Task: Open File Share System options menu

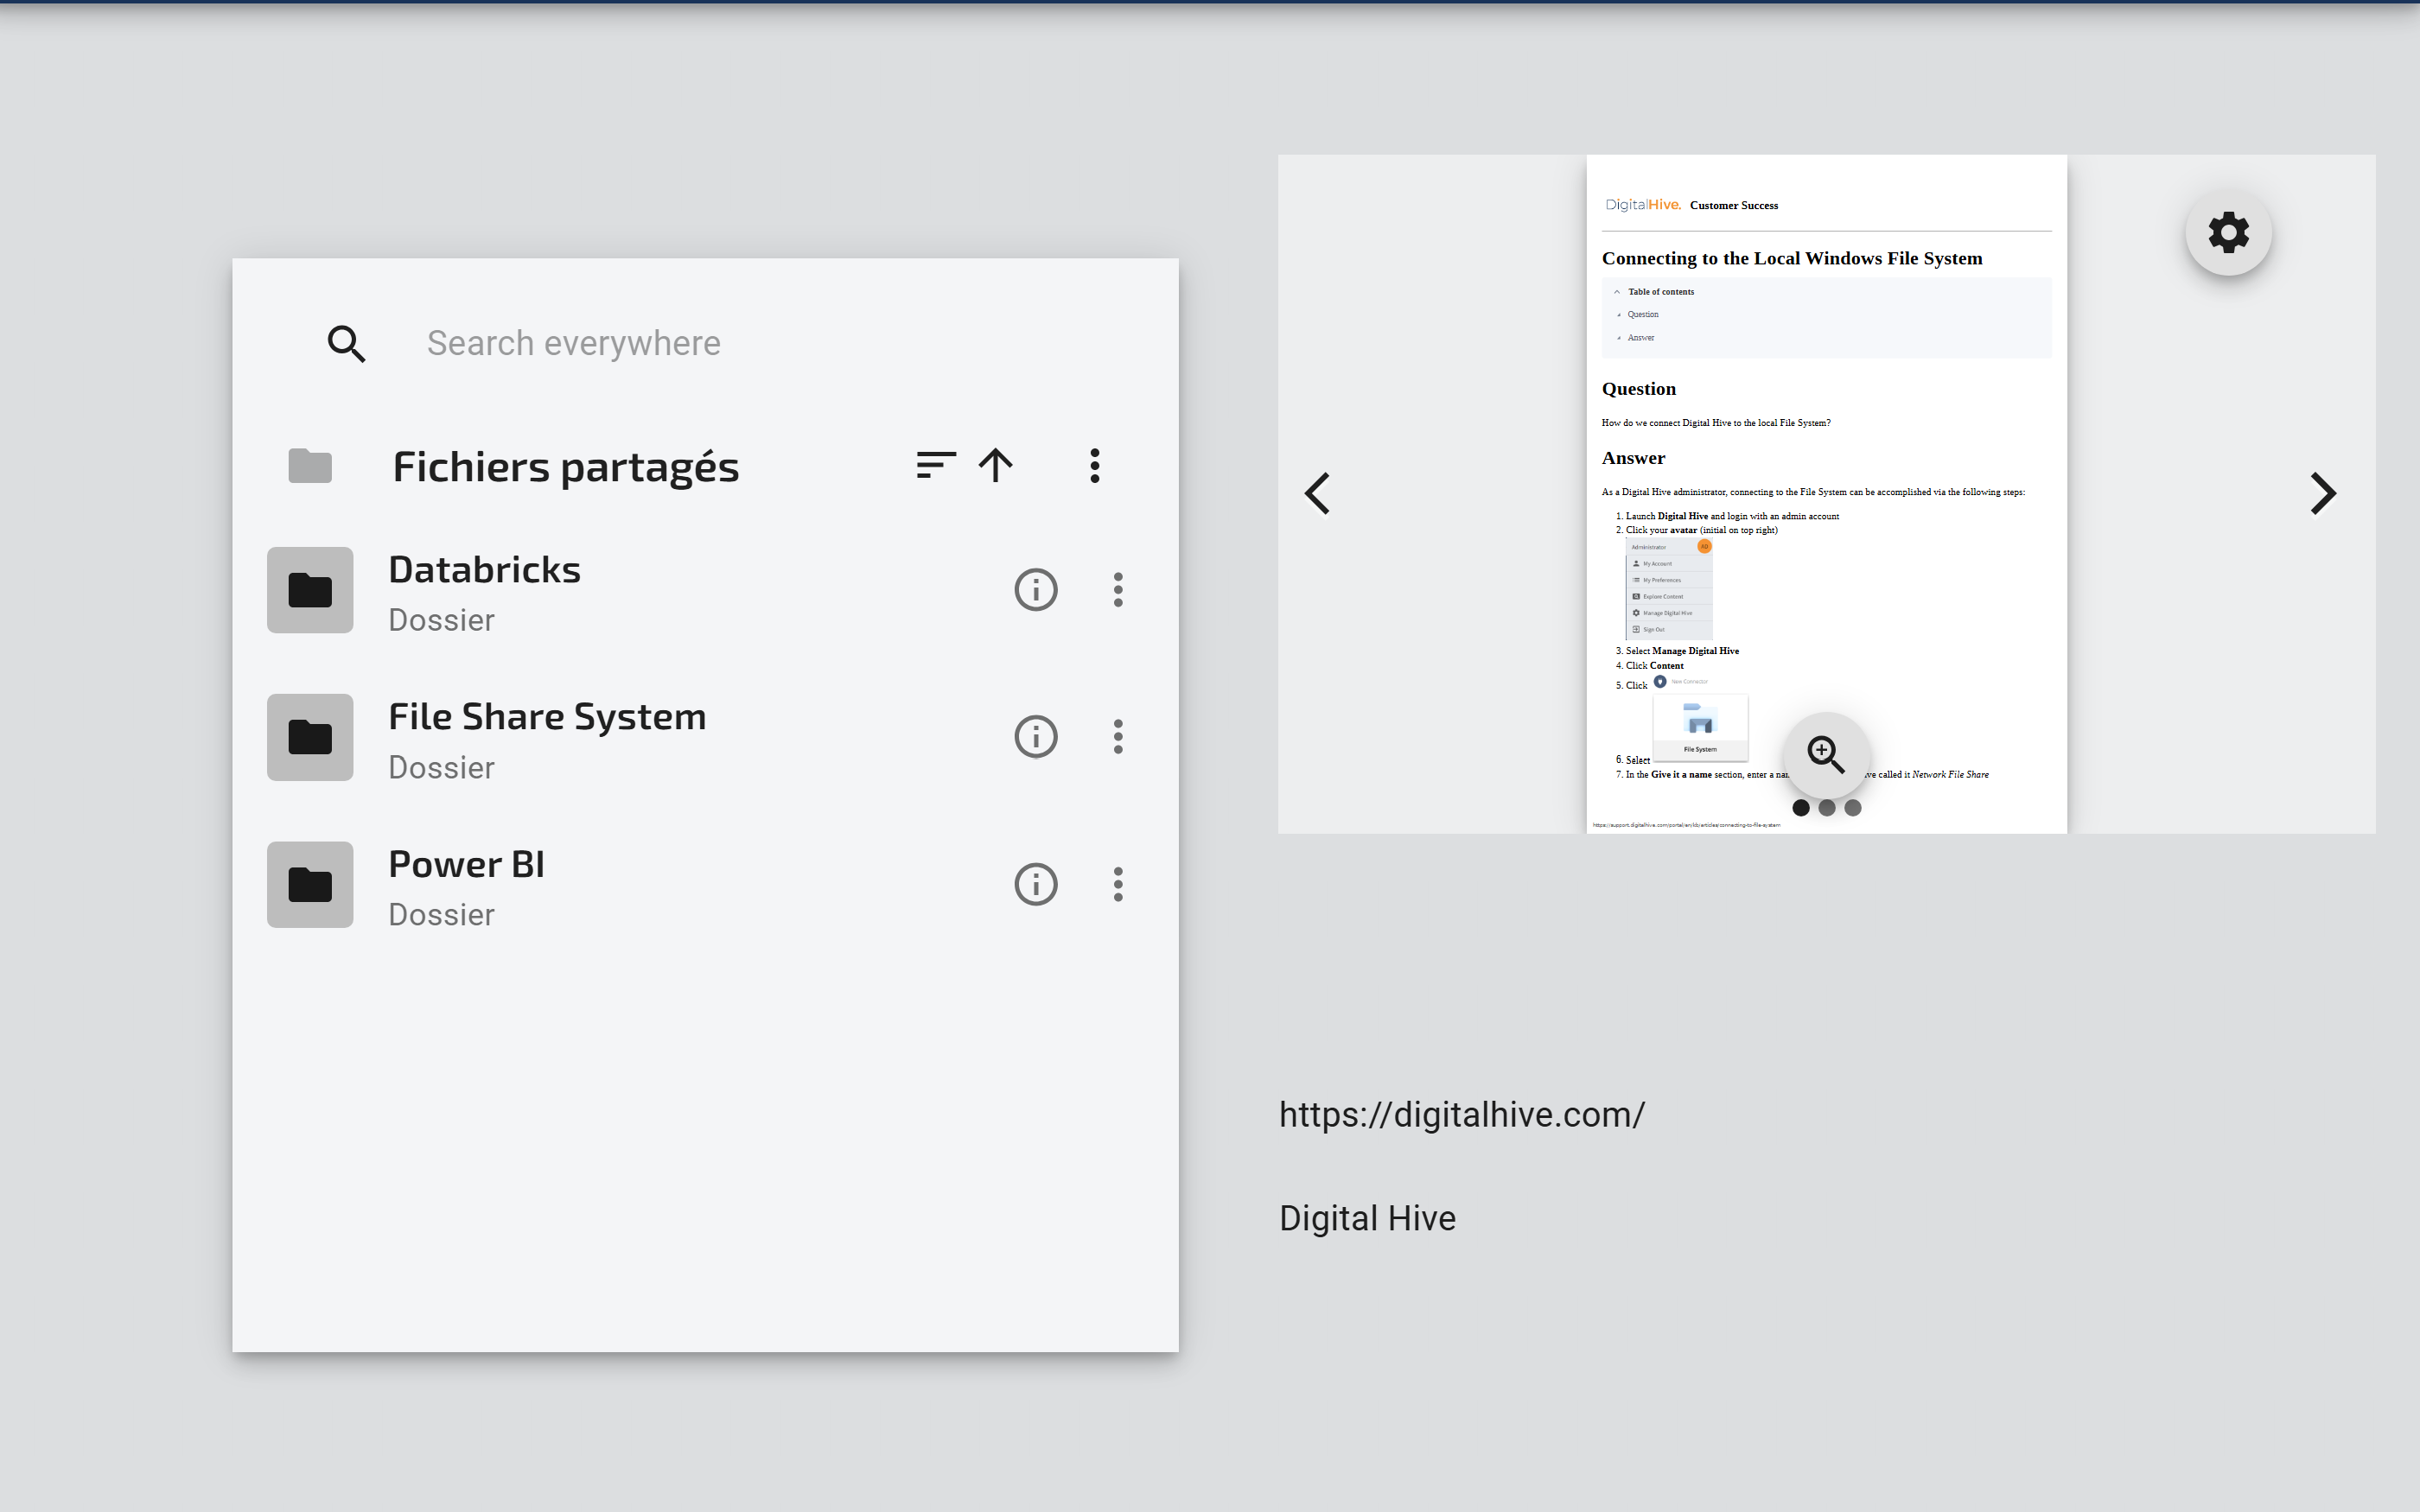Action: [1118, 737]
